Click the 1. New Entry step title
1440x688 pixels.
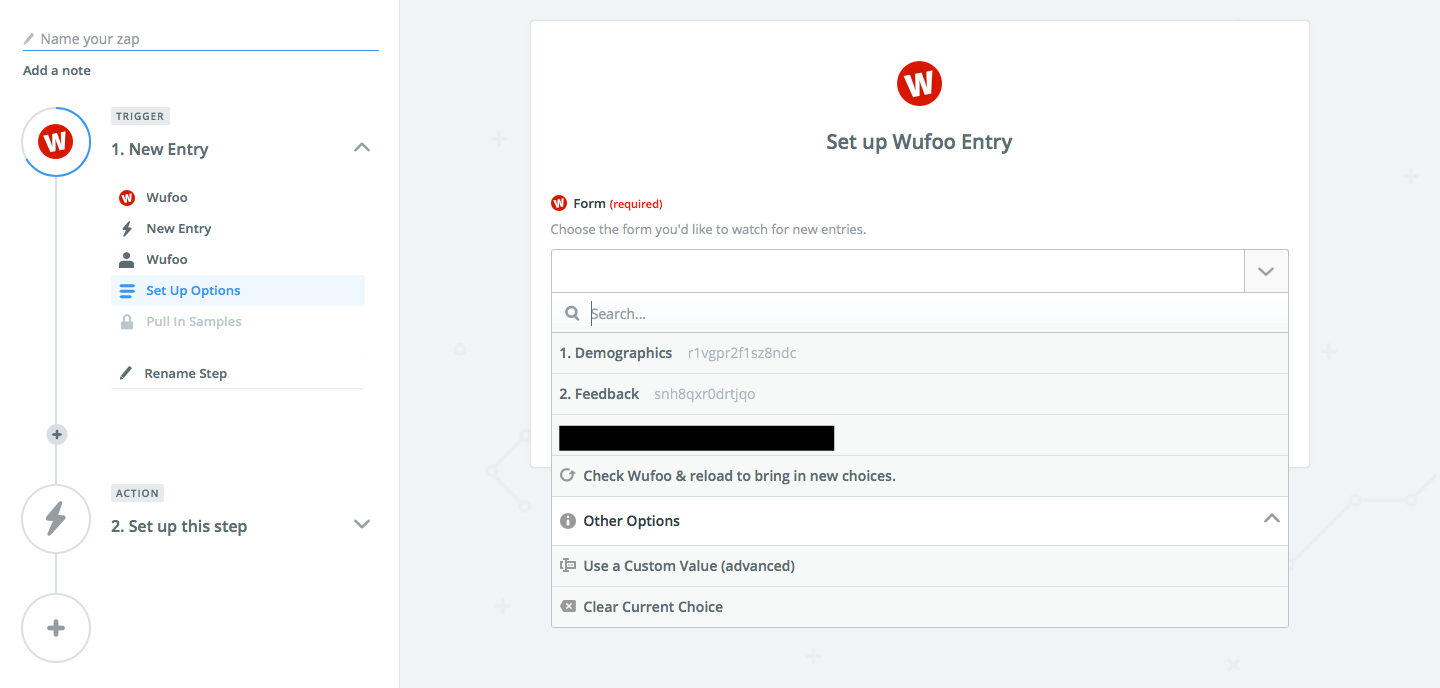tap(160, 149)
